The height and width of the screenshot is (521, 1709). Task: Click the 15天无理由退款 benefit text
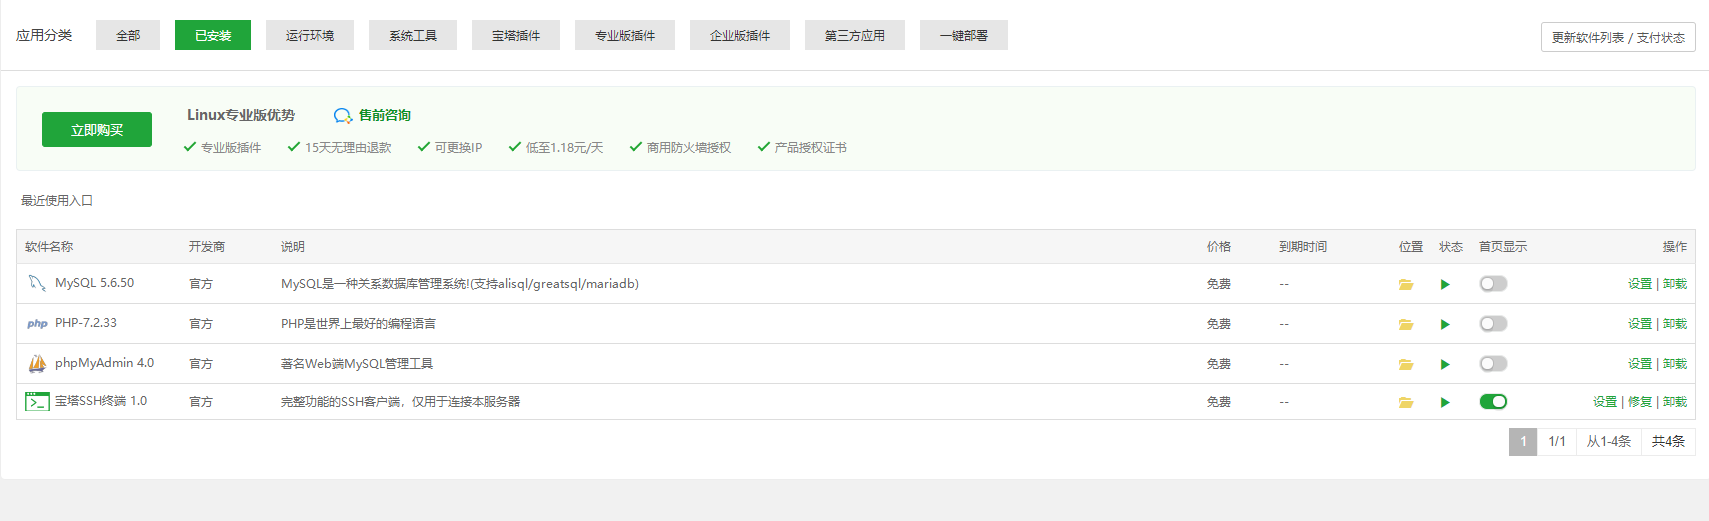(x=348, y=148)
